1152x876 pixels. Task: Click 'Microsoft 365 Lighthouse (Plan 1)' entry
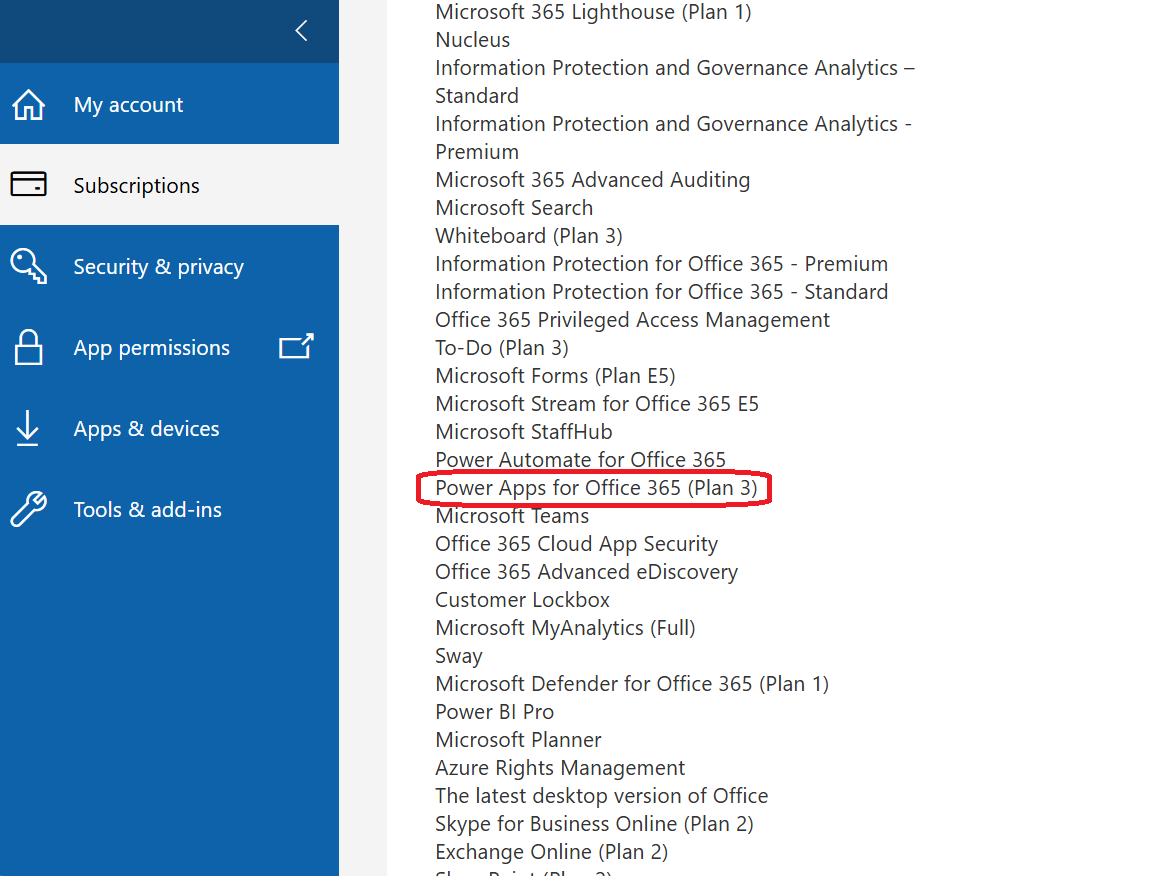click(594, 12)
